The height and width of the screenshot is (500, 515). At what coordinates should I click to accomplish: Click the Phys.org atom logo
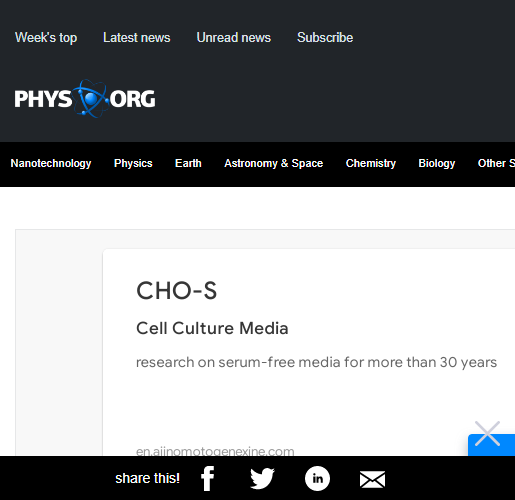pos(85,99)
